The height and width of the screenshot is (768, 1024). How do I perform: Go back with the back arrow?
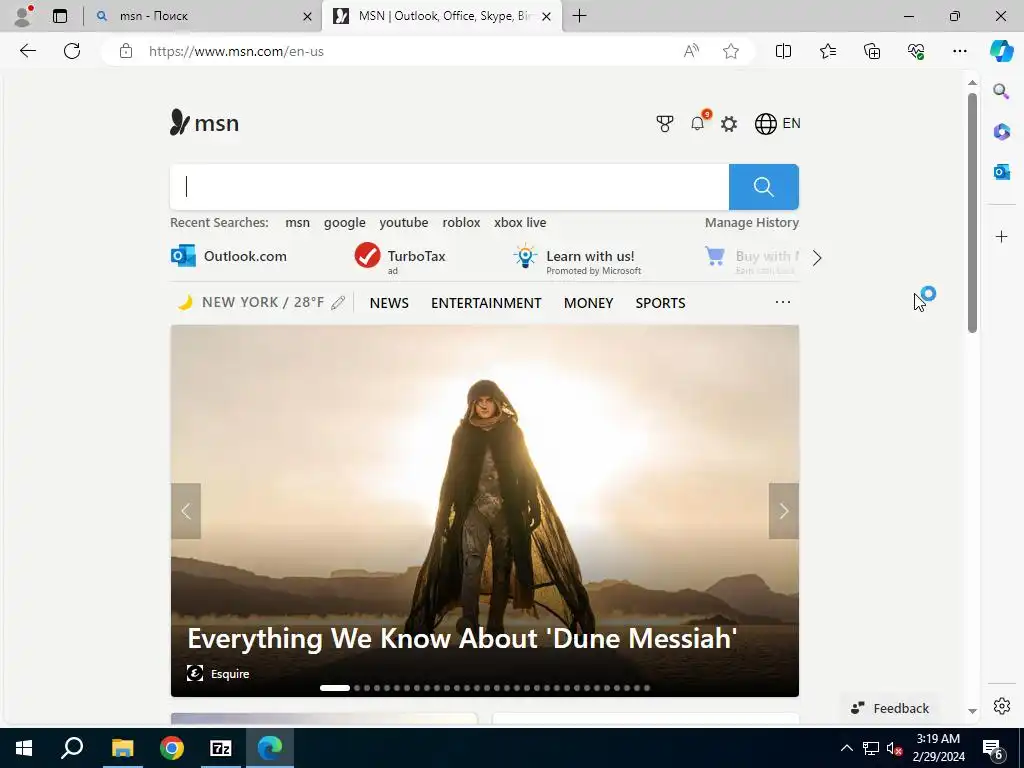point(27,51)
